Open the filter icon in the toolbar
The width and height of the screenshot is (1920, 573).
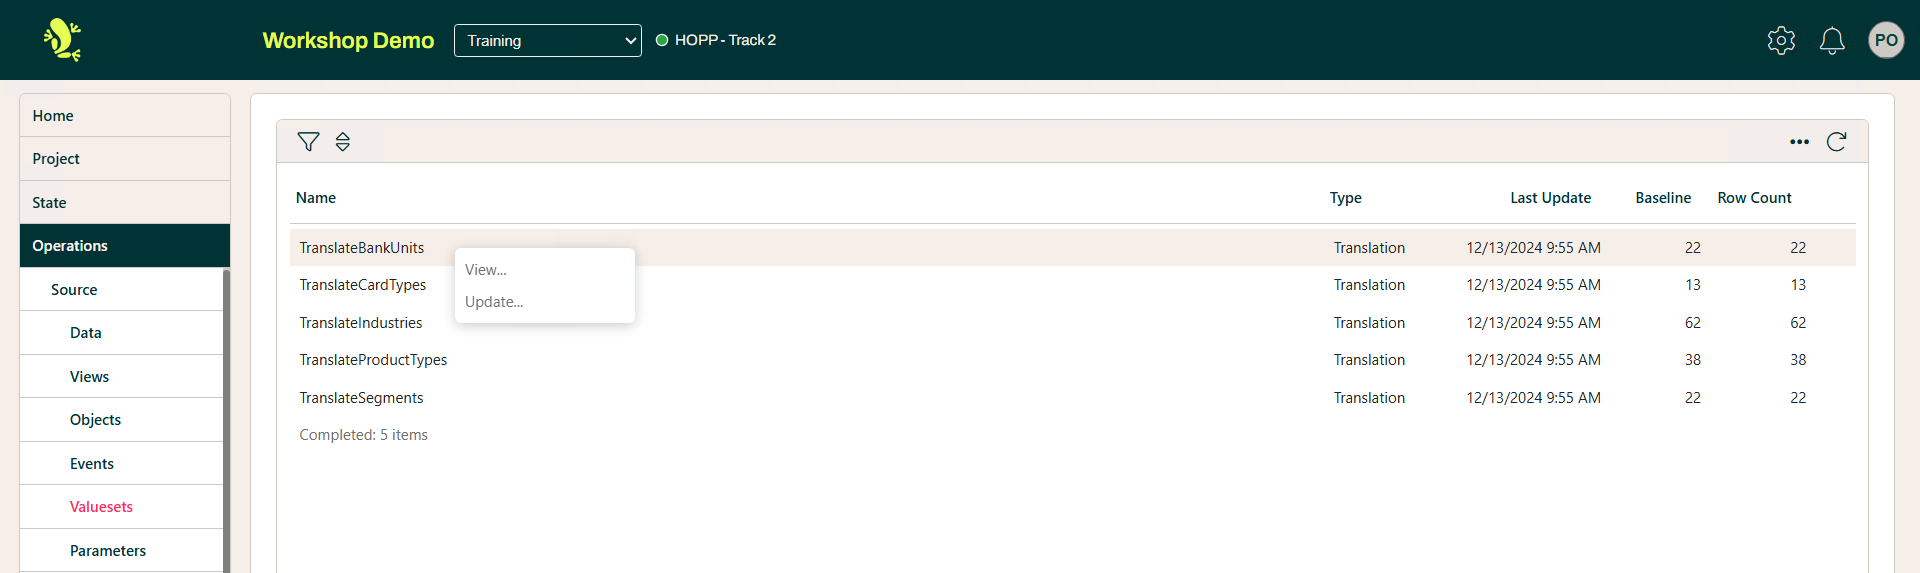point(308,142)
